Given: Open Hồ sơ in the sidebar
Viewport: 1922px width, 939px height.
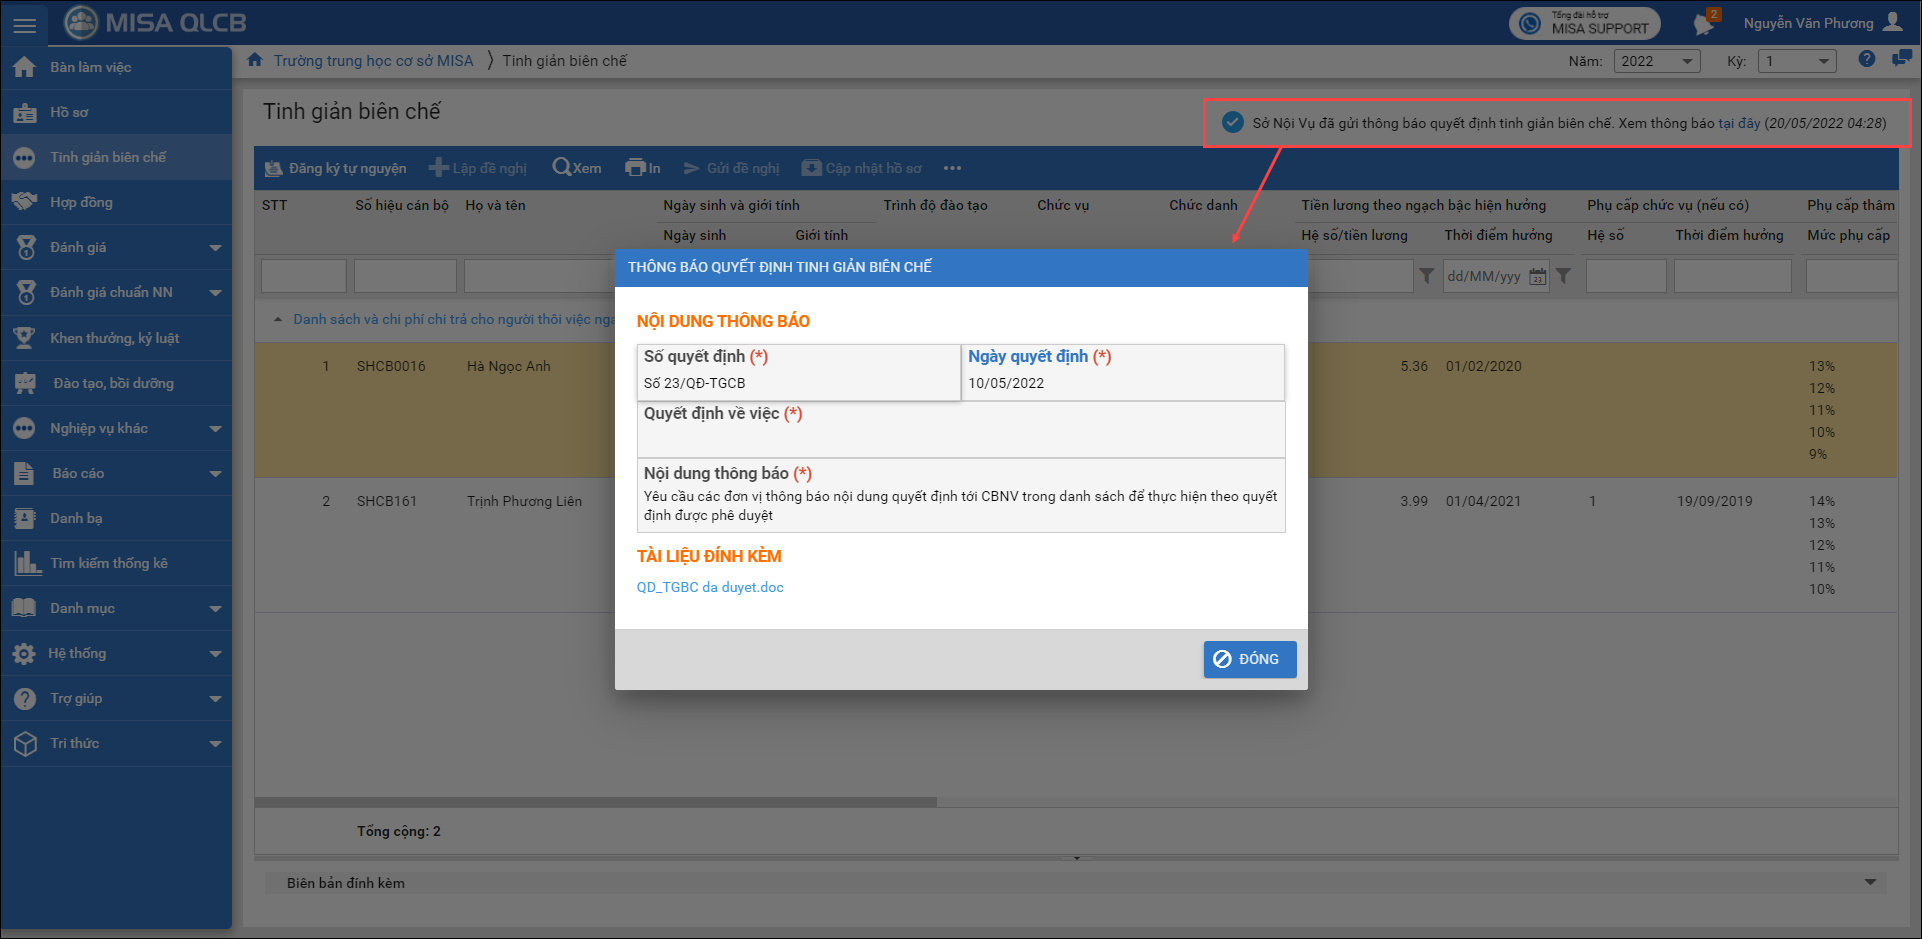Looking at the screenshot, I should [69, 112].
